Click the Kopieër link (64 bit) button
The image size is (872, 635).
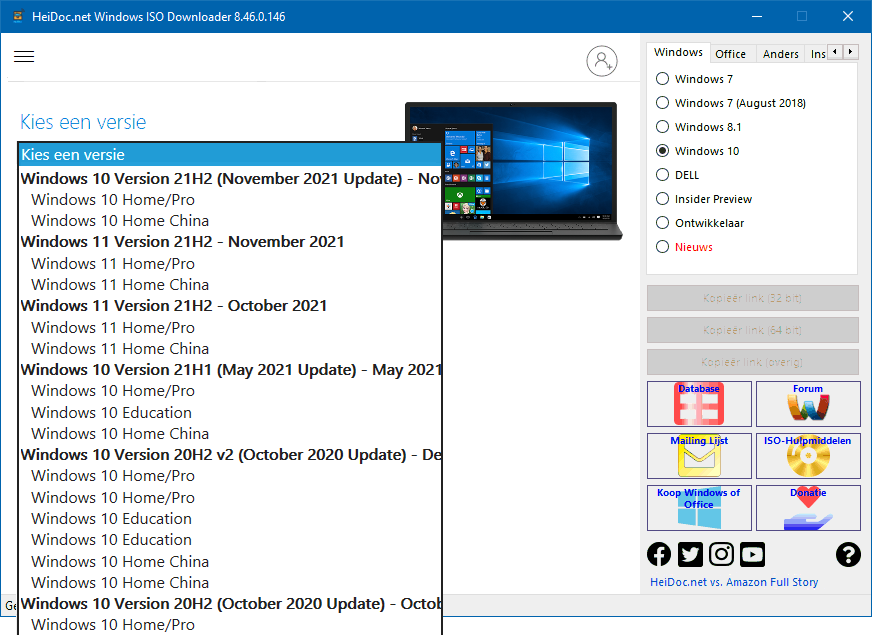click(752, 330)
